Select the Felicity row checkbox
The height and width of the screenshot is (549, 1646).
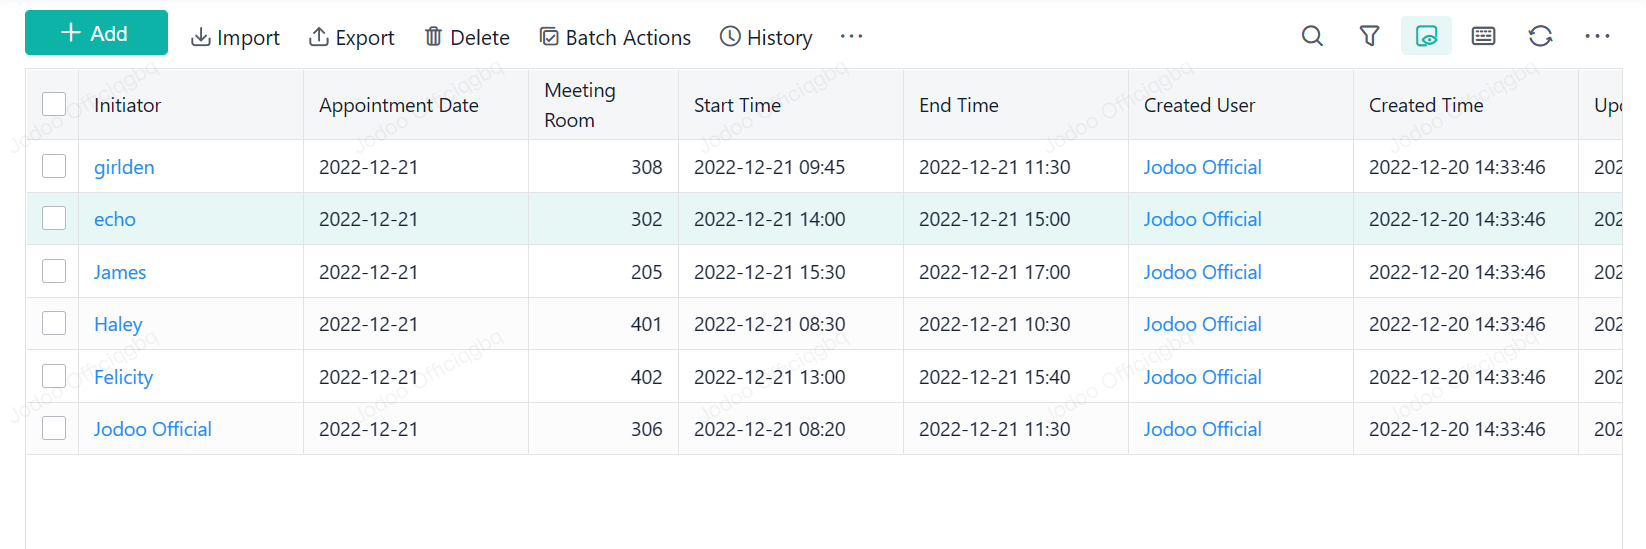coord(54,376)
